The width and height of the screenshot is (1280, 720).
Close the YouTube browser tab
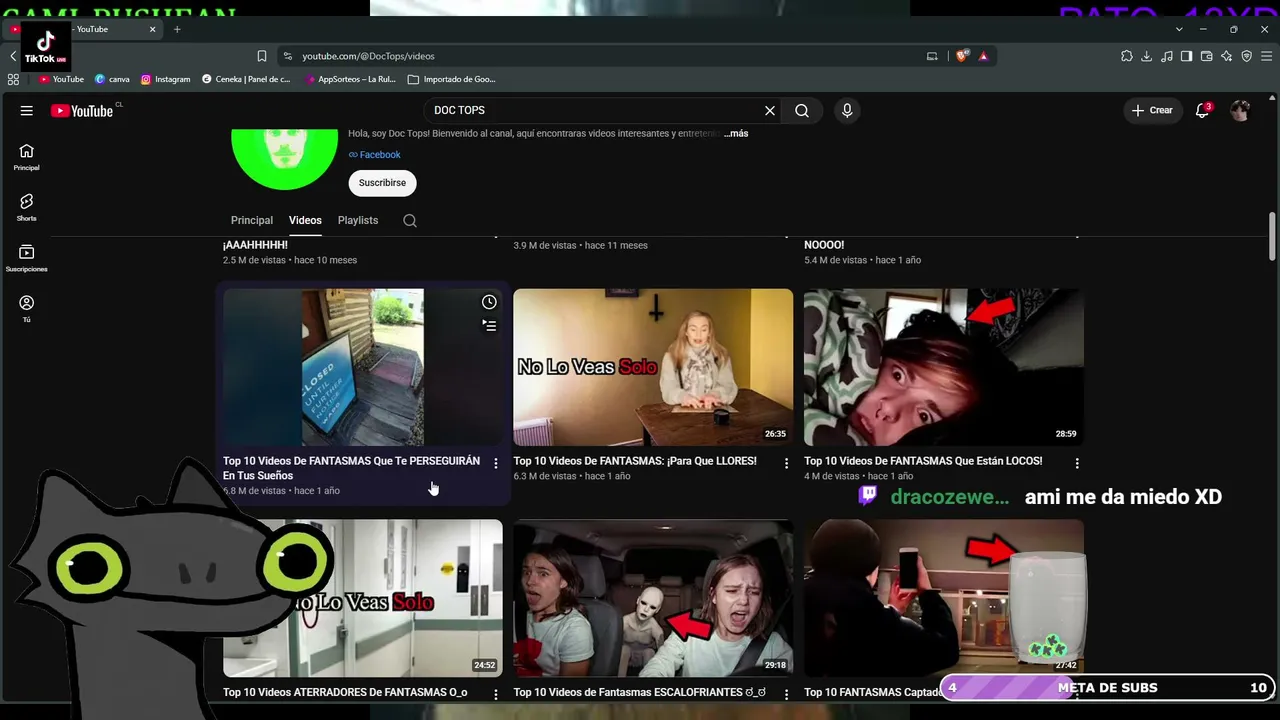(153, 29)
